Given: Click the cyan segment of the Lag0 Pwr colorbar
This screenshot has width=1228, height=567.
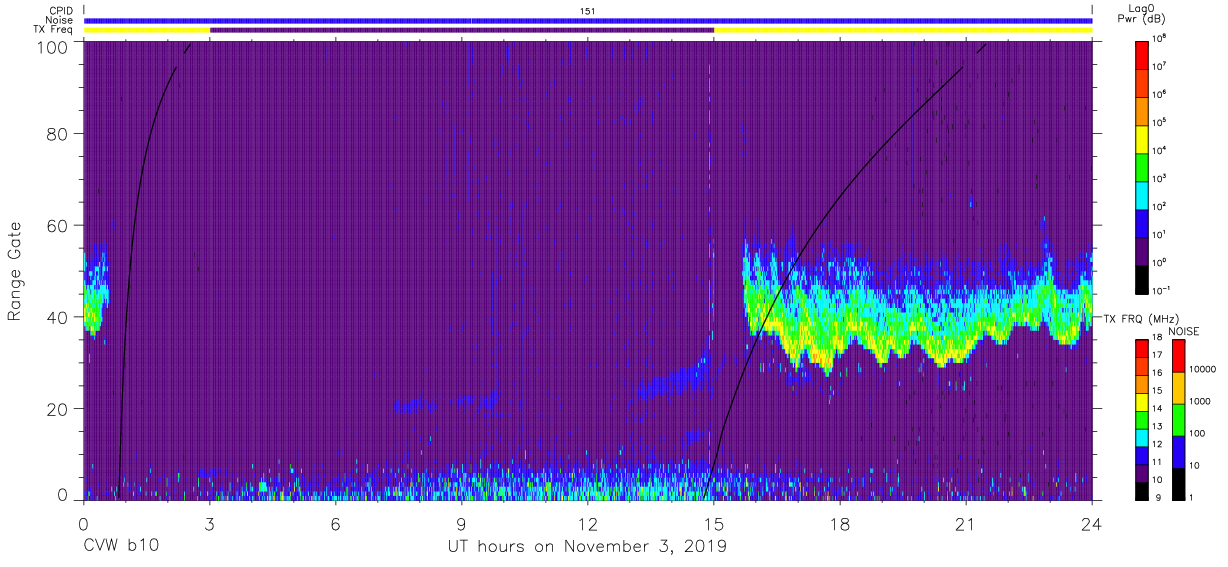Looking at the screenshot, I should (1144, 195).
